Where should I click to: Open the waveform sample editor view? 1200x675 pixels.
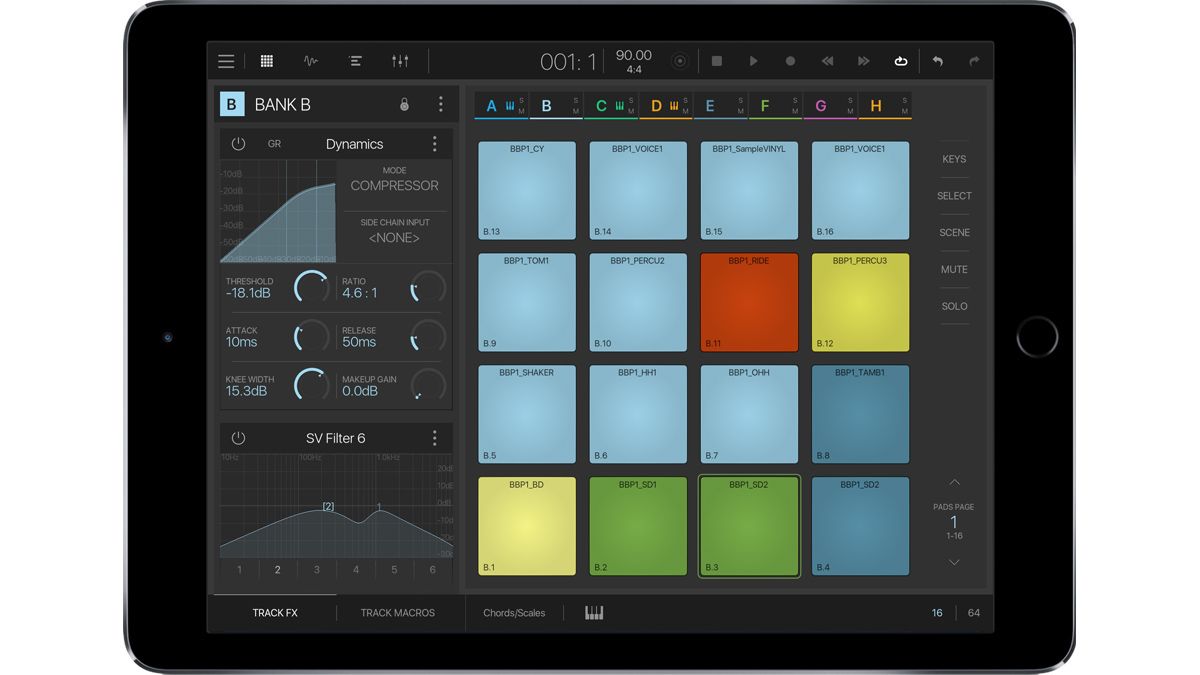[310, 60]
